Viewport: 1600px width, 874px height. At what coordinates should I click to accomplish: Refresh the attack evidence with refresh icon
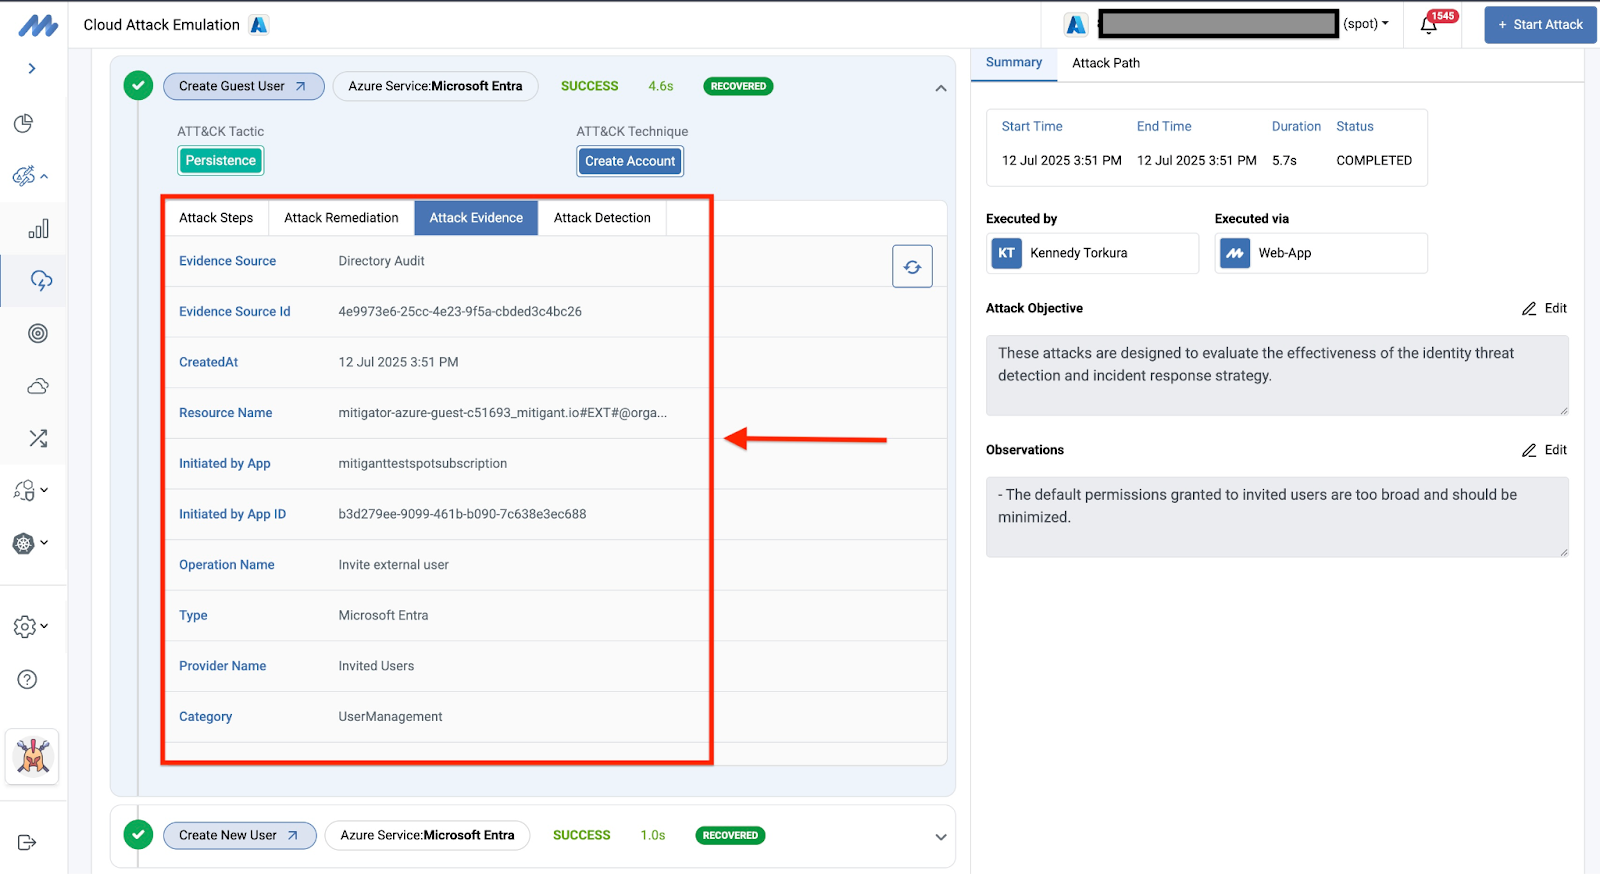[x=912, y=267]
